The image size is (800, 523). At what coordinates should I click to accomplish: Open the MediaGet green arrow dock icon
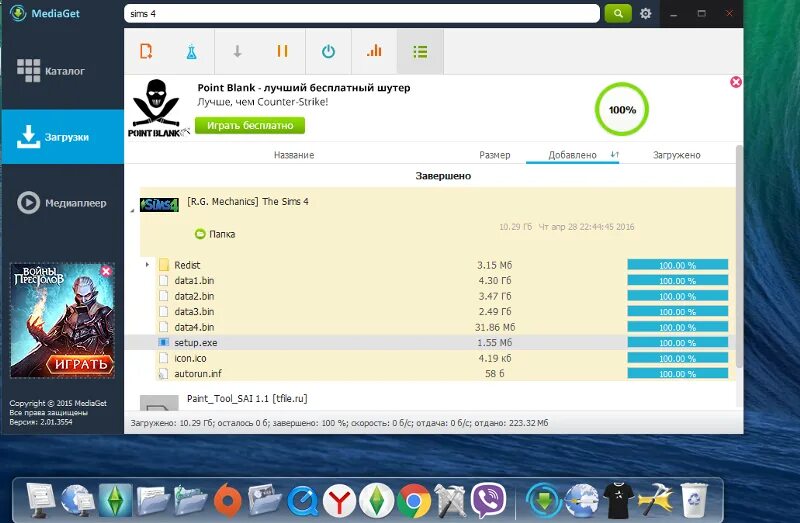(544, 501)
